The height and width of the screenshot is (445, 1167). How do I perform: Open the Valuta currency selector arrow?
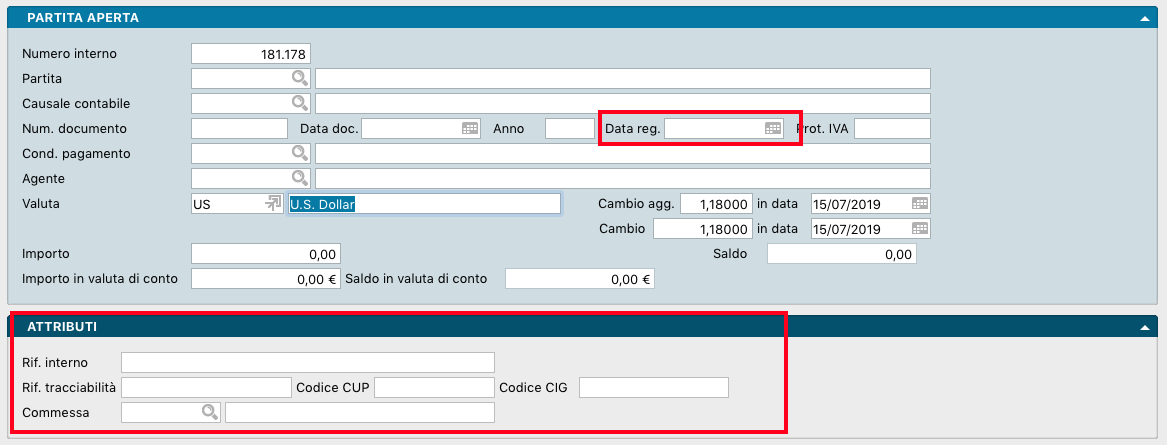[272, 203]
